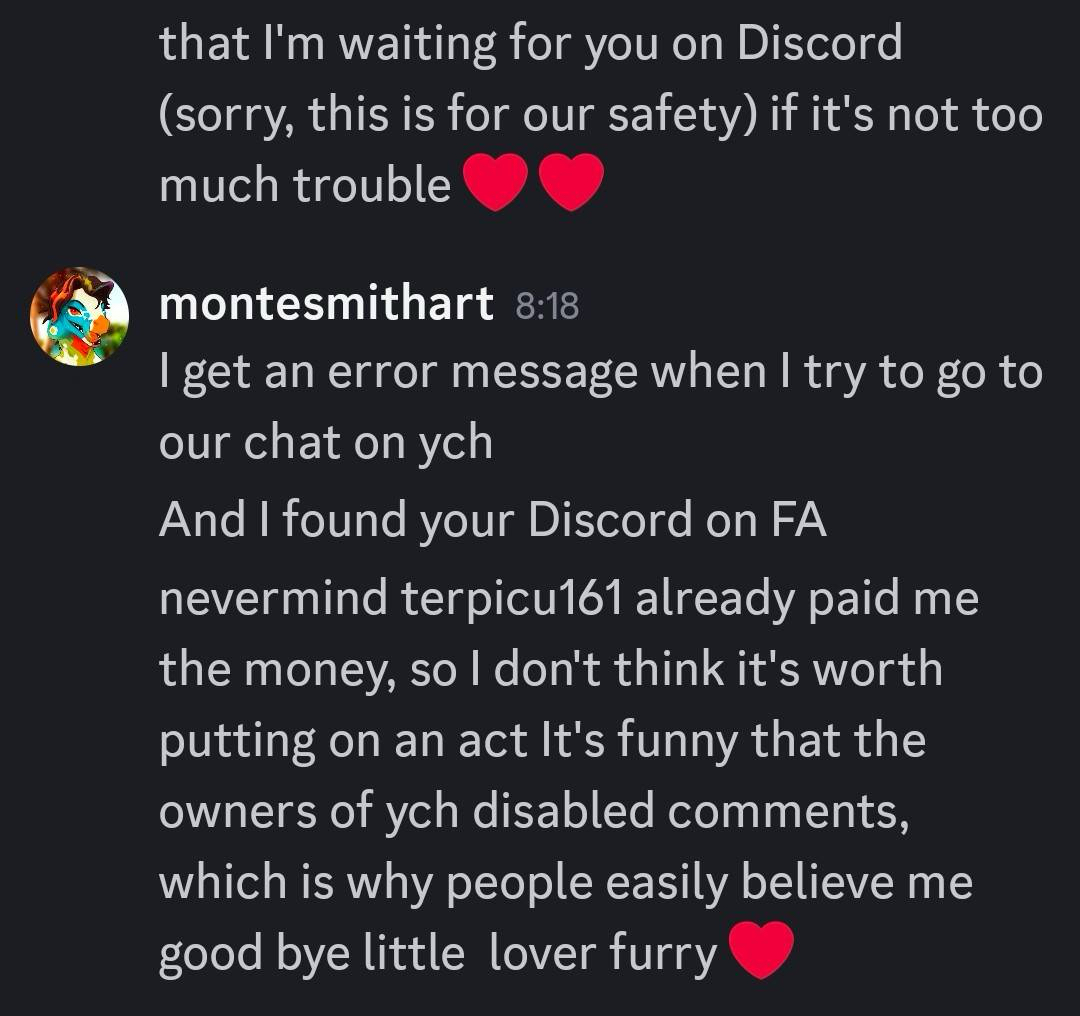Select the 'our chat on ych' line
Viewport: 1080px width, 1016px height.
pyautogui.click(x=326, y=444)
